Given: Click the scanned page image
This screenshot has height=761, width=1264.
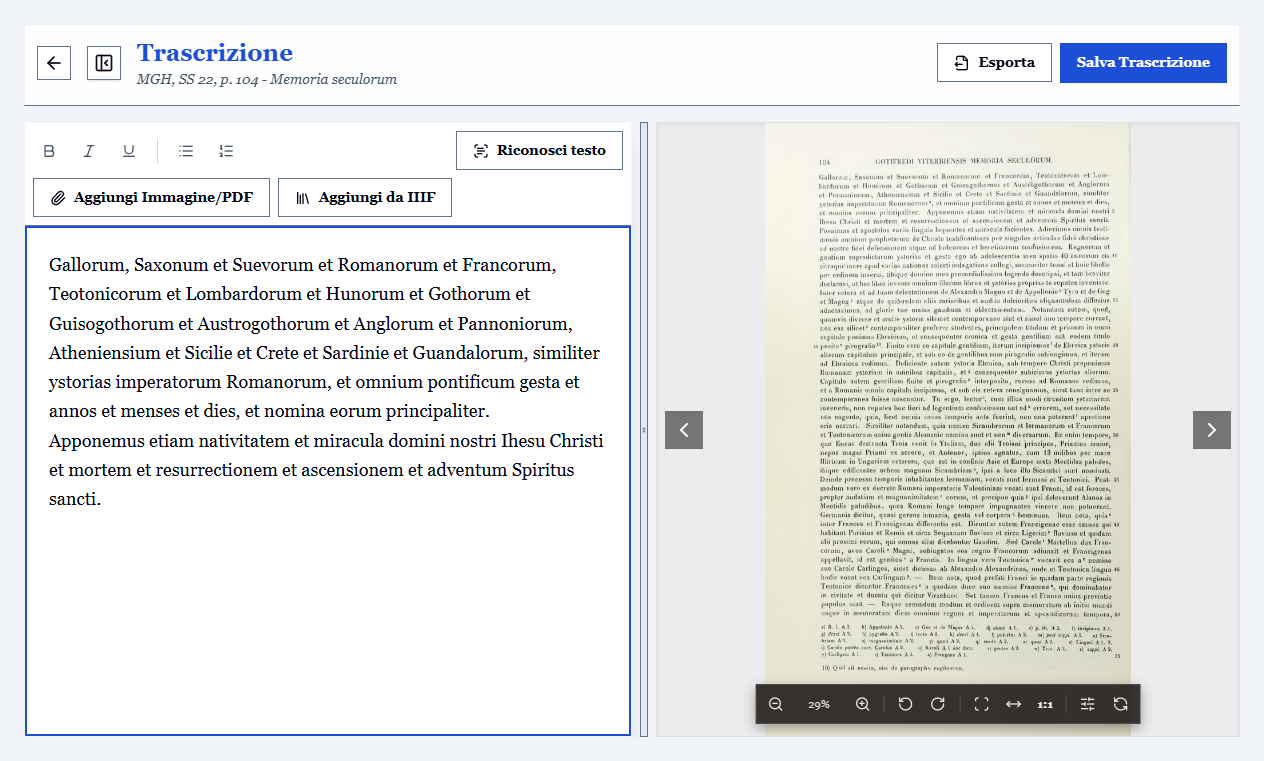Looking at the screenshot, I should pyautogui.click(x=947, y=430).
